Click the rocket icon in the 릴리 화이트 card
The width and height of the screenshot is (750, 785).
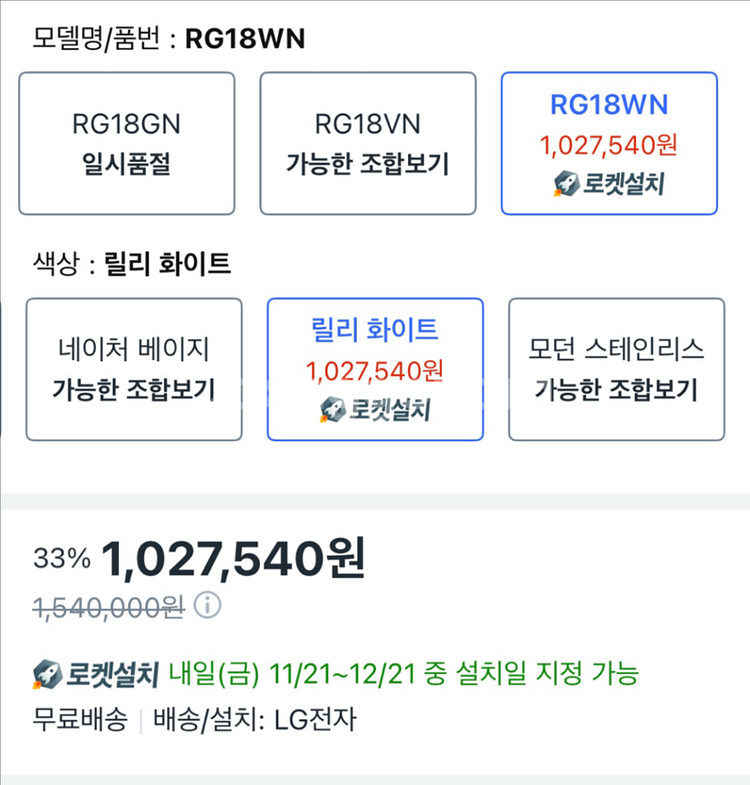(331, 410)
